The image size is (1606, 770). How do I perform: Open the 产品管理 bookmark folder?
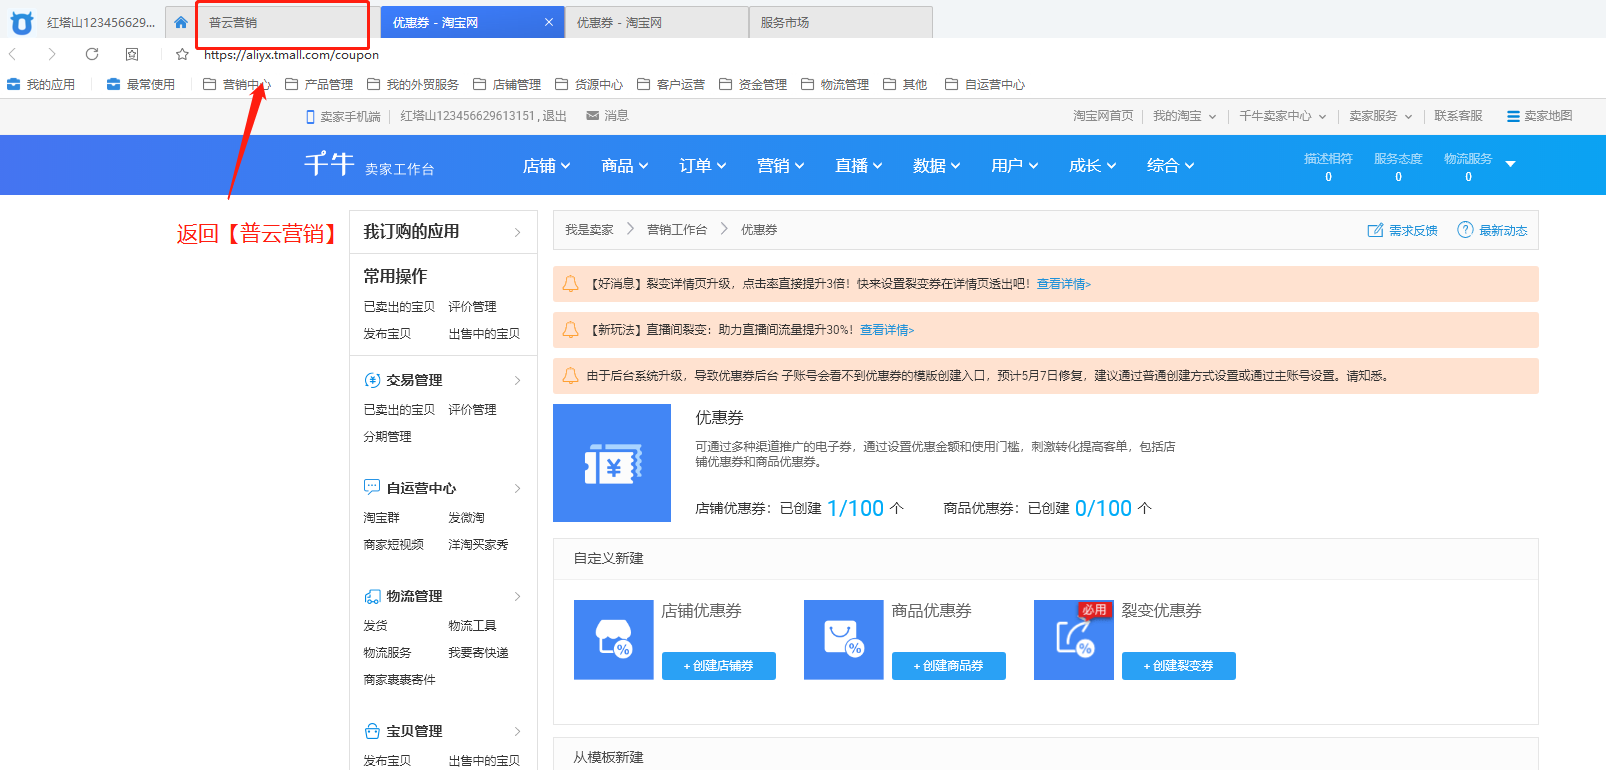[319, 84]
